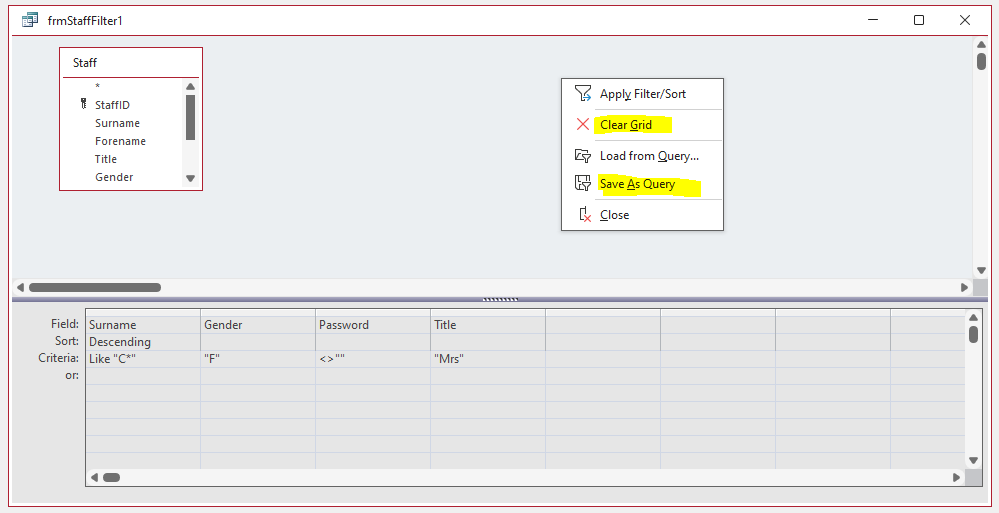Select Forename field in Staff table
This screenshot has height=513, width=999.
pos(122,141)
